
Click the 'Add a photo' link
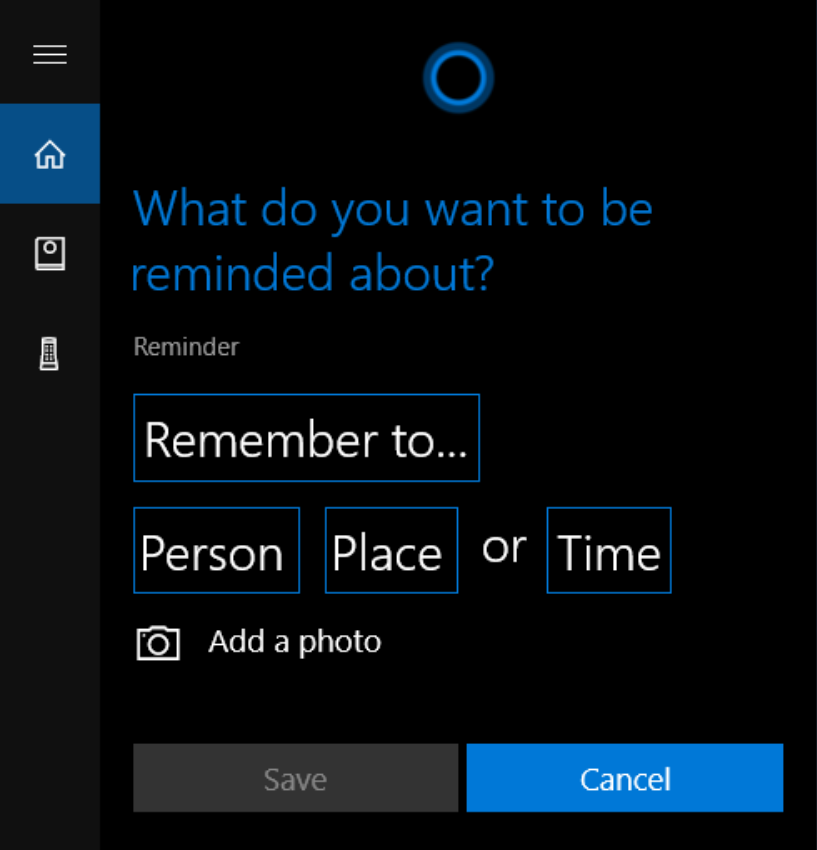click(x=294, y=642)
